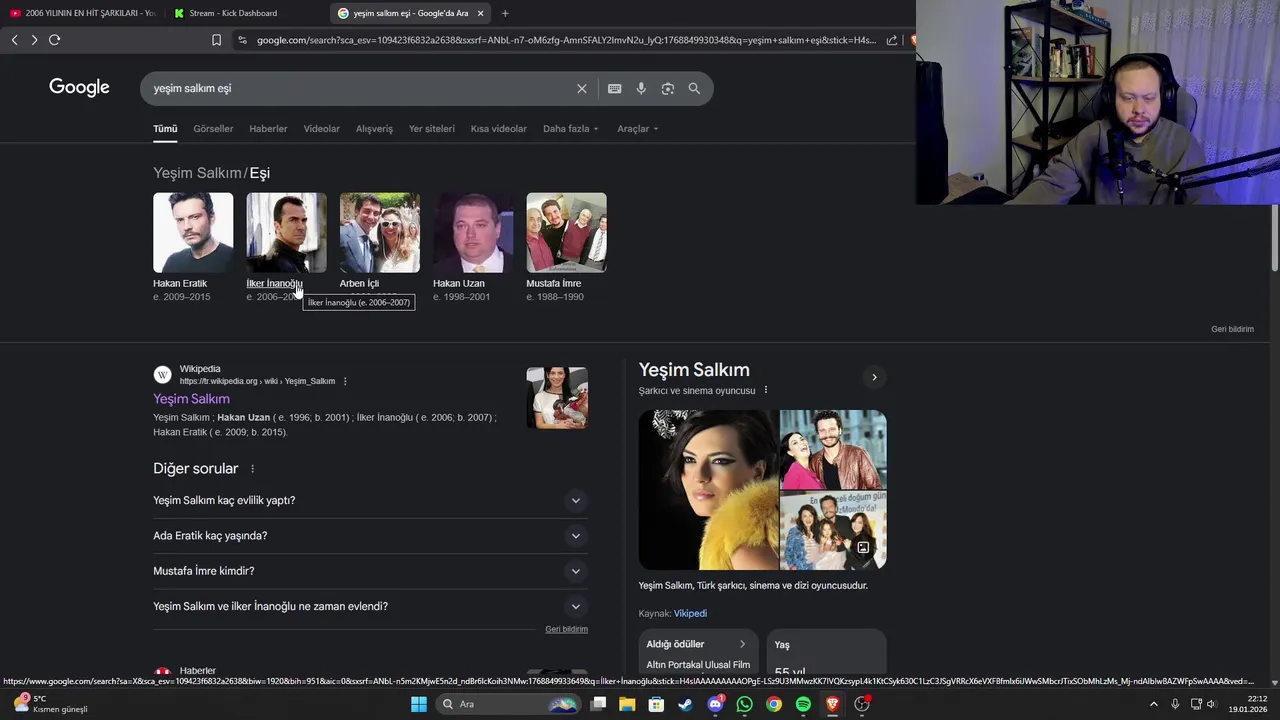Screen dimensions: 1280x720
Task: Switch to Videolar tab
Action: 322,129
